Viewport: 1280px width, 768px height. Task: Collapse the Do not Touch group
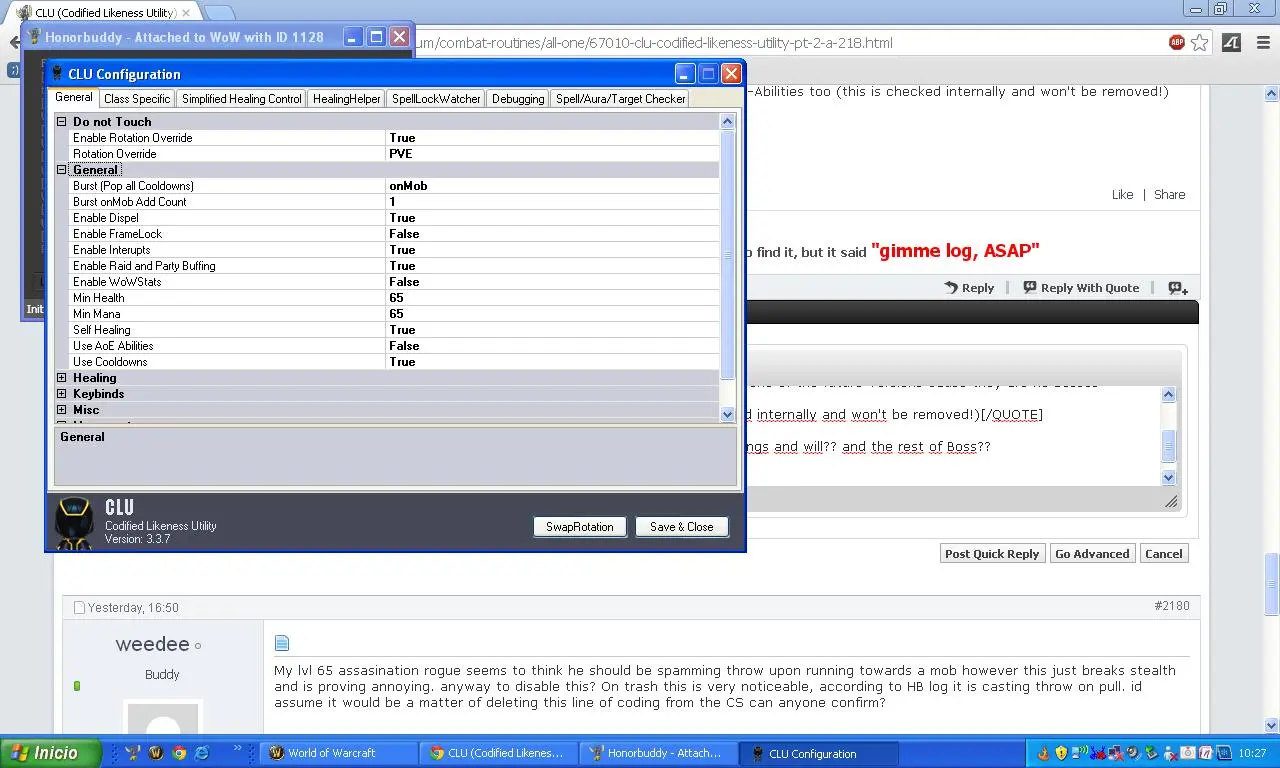click(62, 122)
